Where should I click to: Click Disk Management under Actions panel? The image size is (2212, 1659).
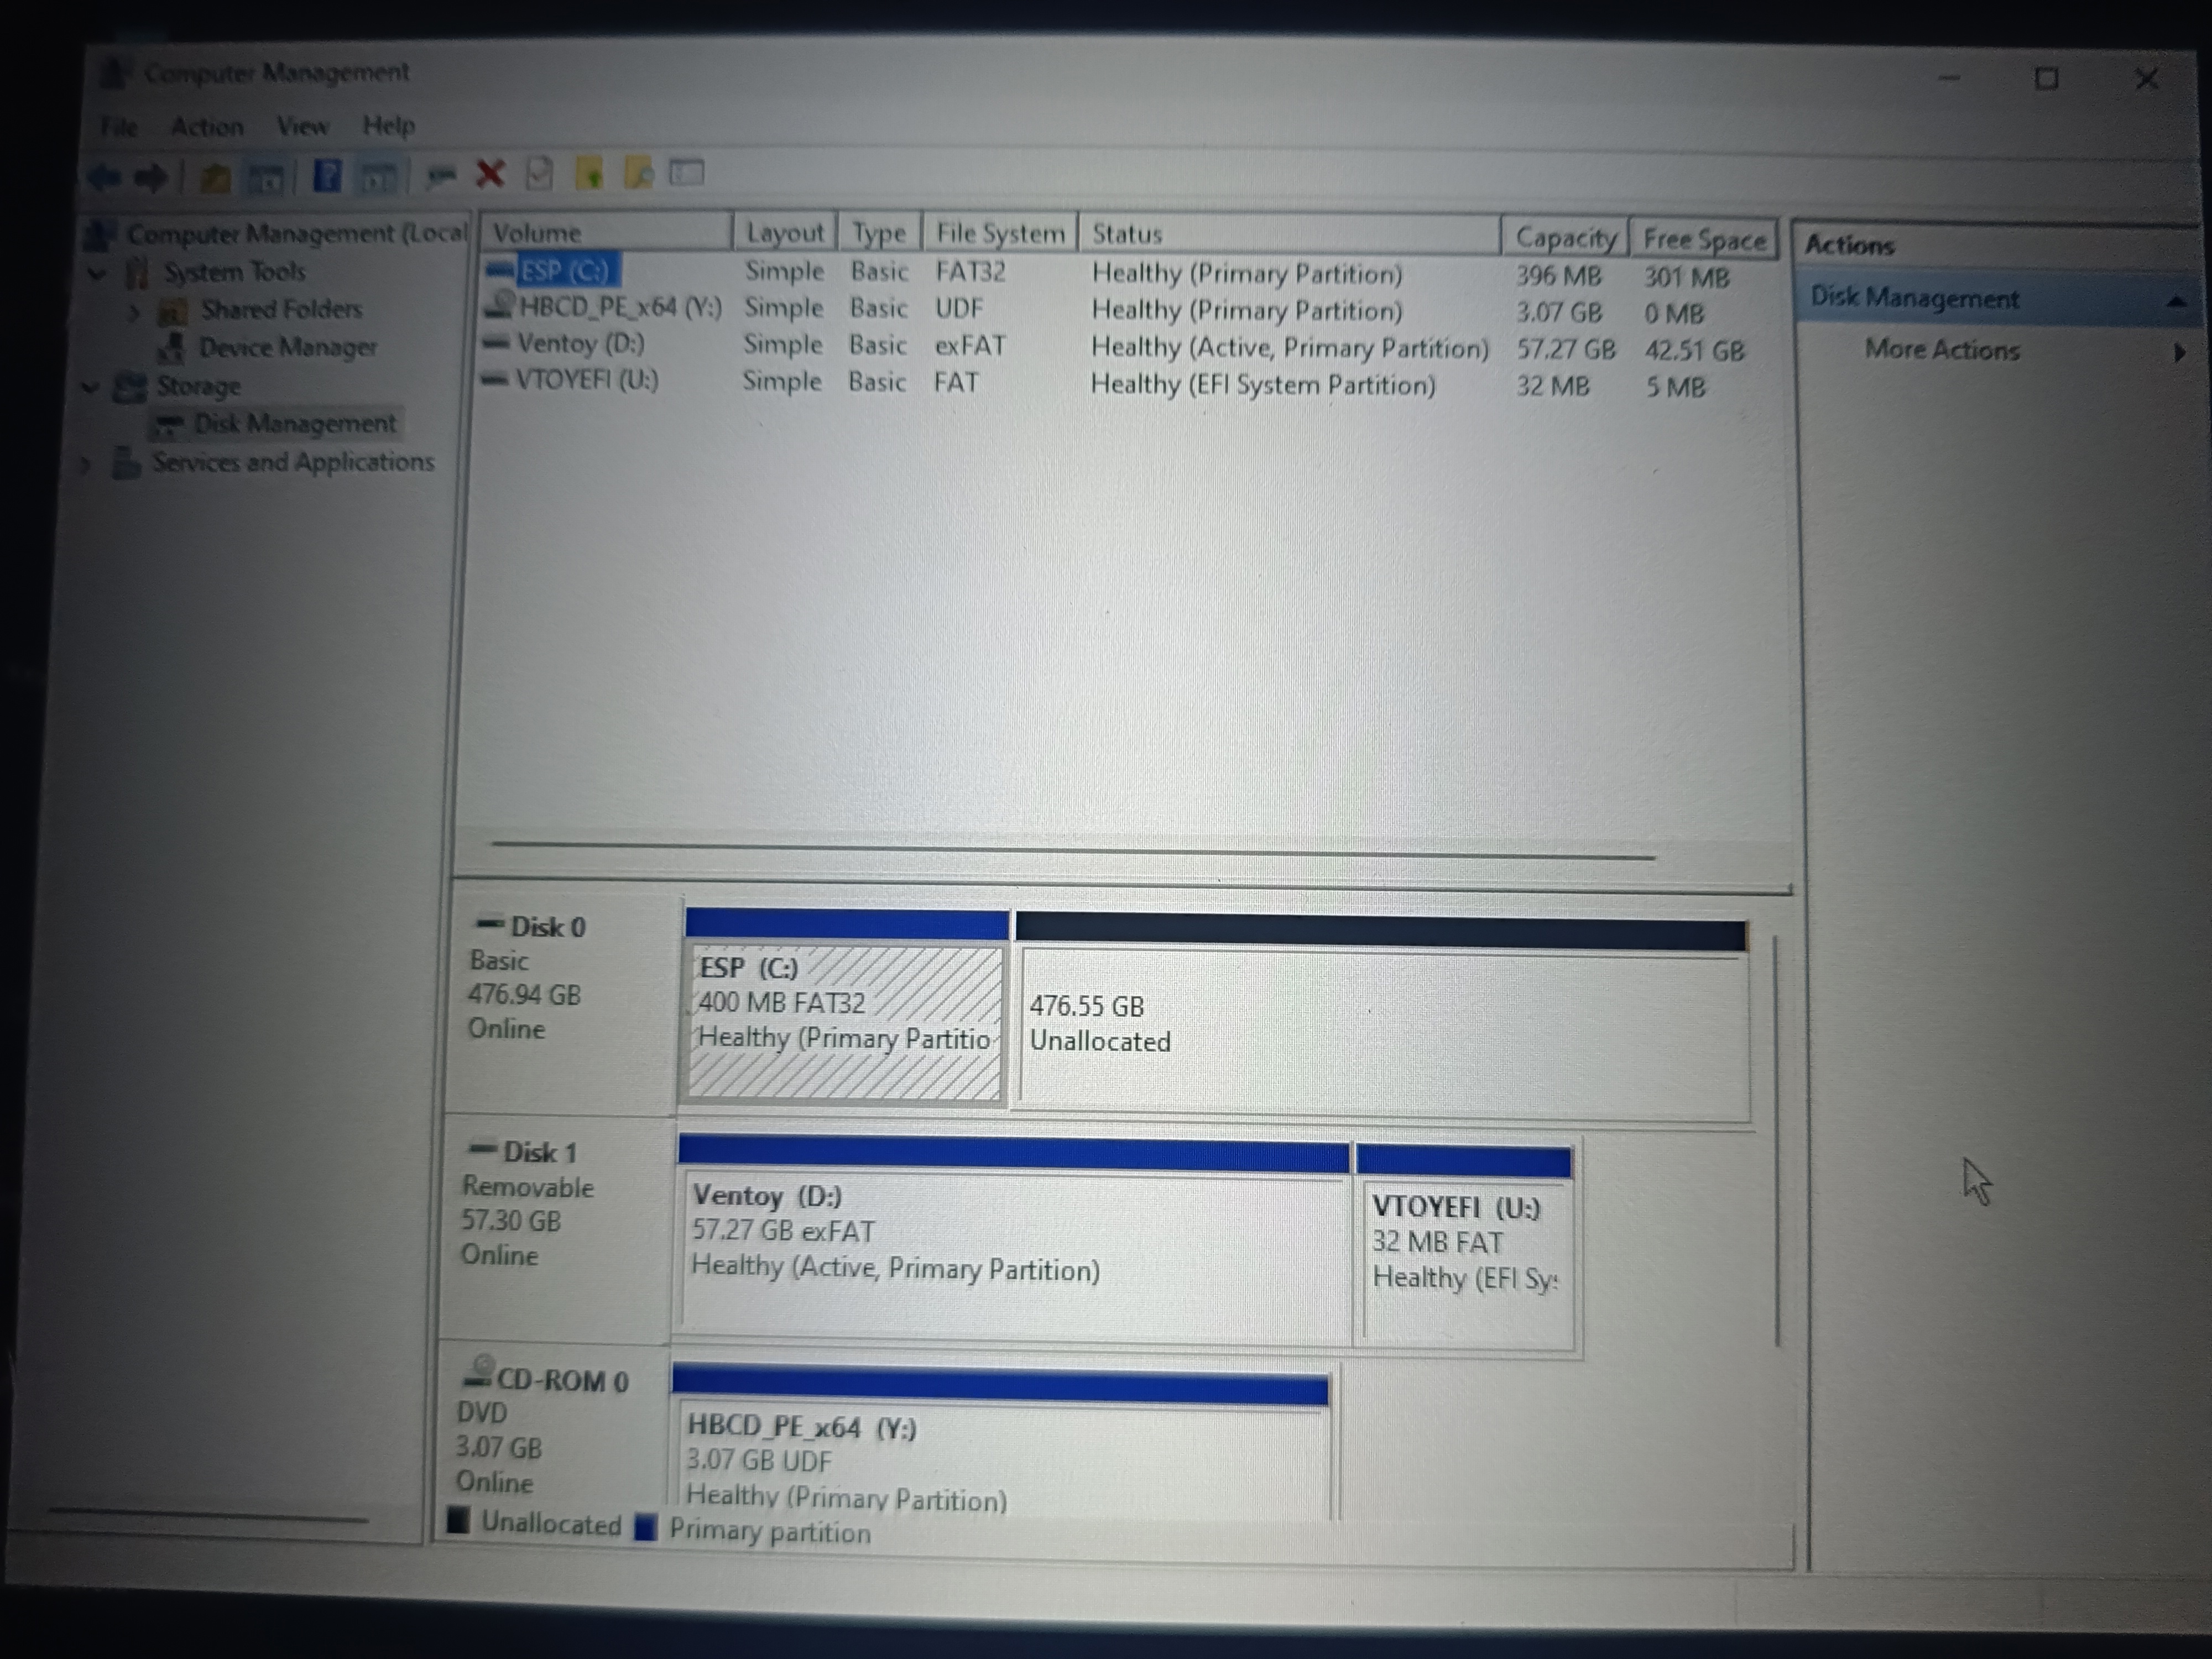click(1915, 297)
